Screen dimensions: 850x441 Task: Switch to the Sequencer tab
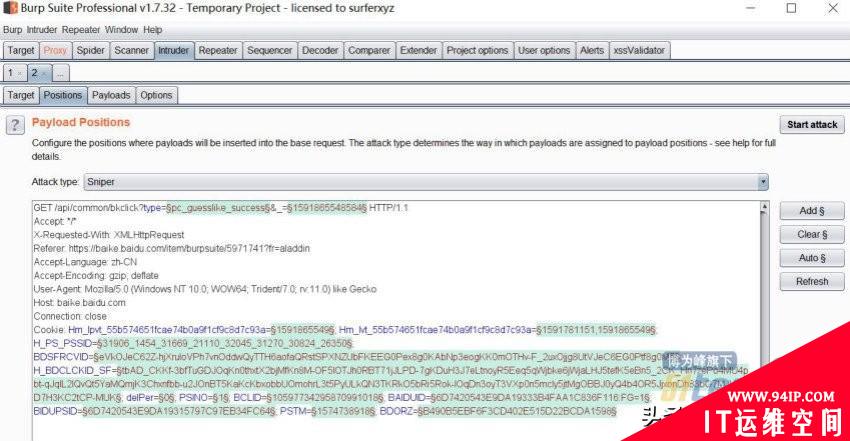[269, 50]
